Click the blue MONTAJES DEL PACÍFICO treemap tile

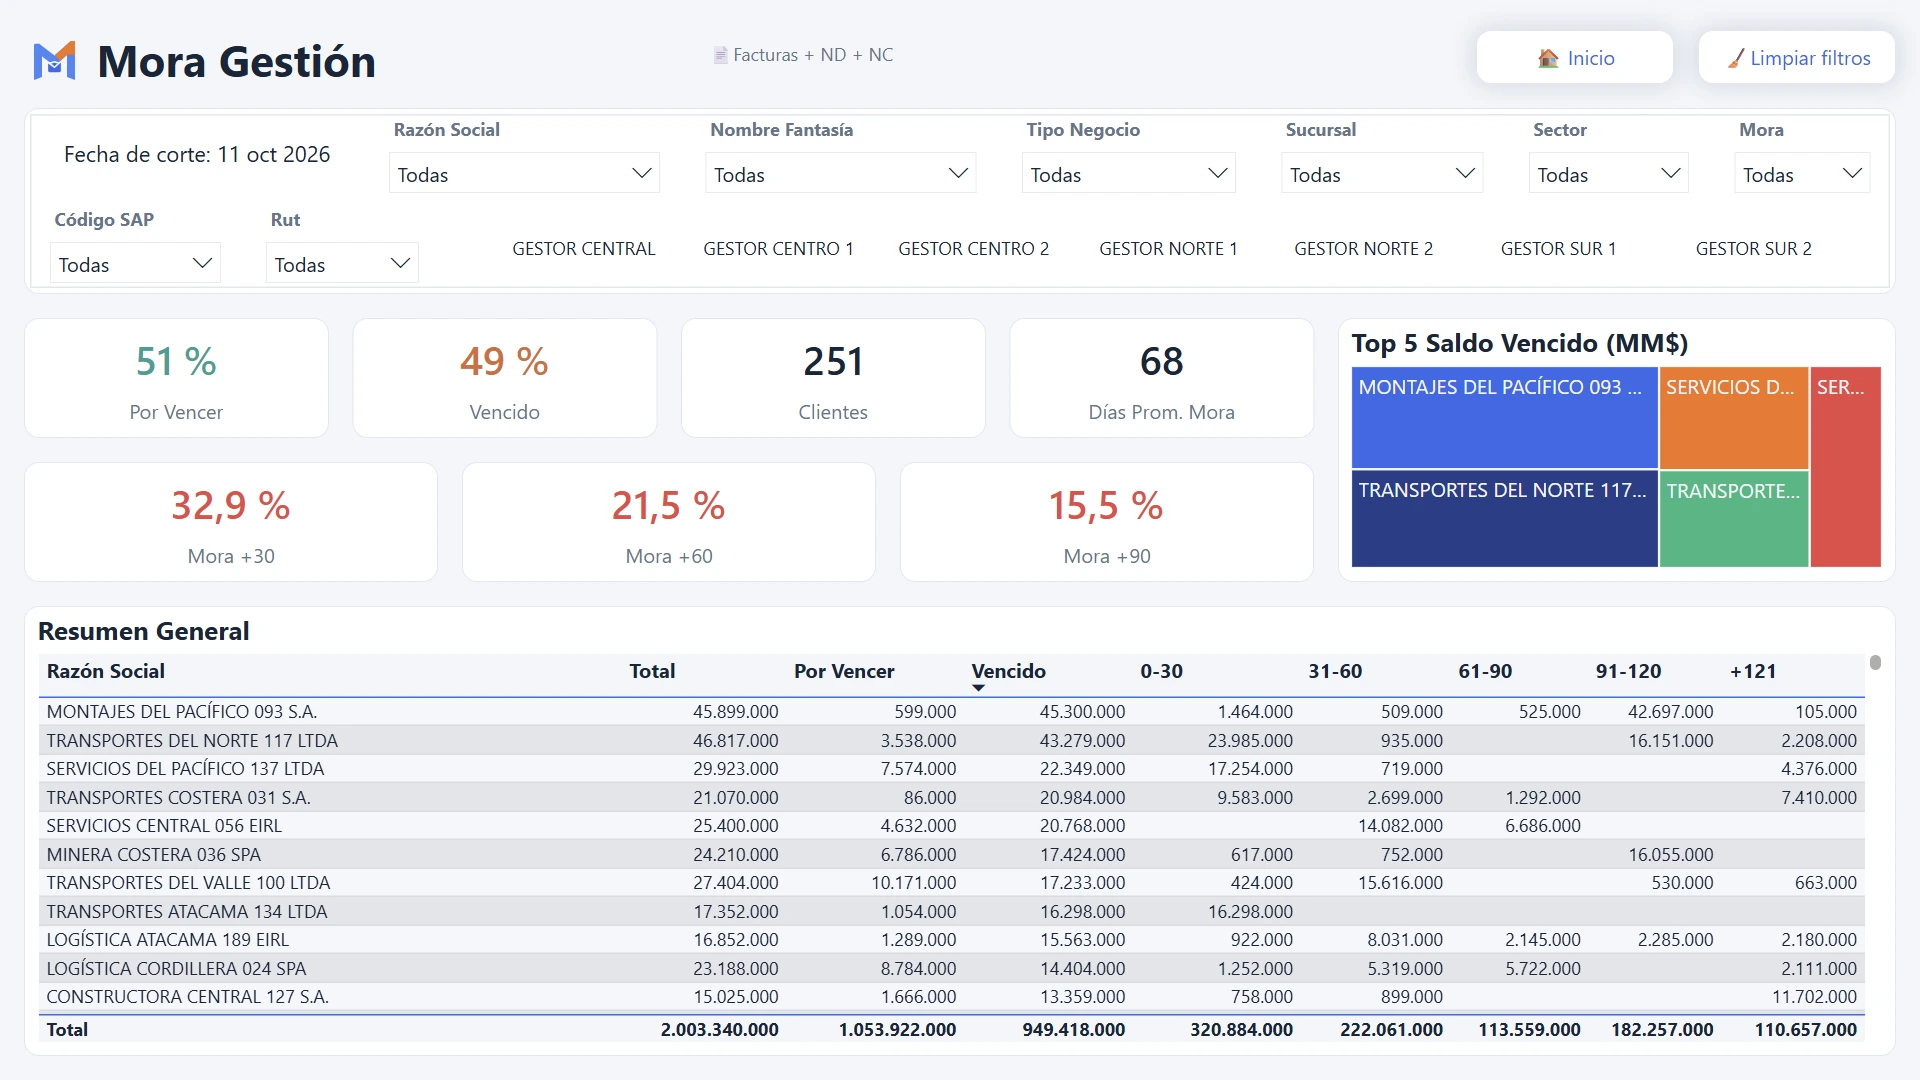point(1504,418)
